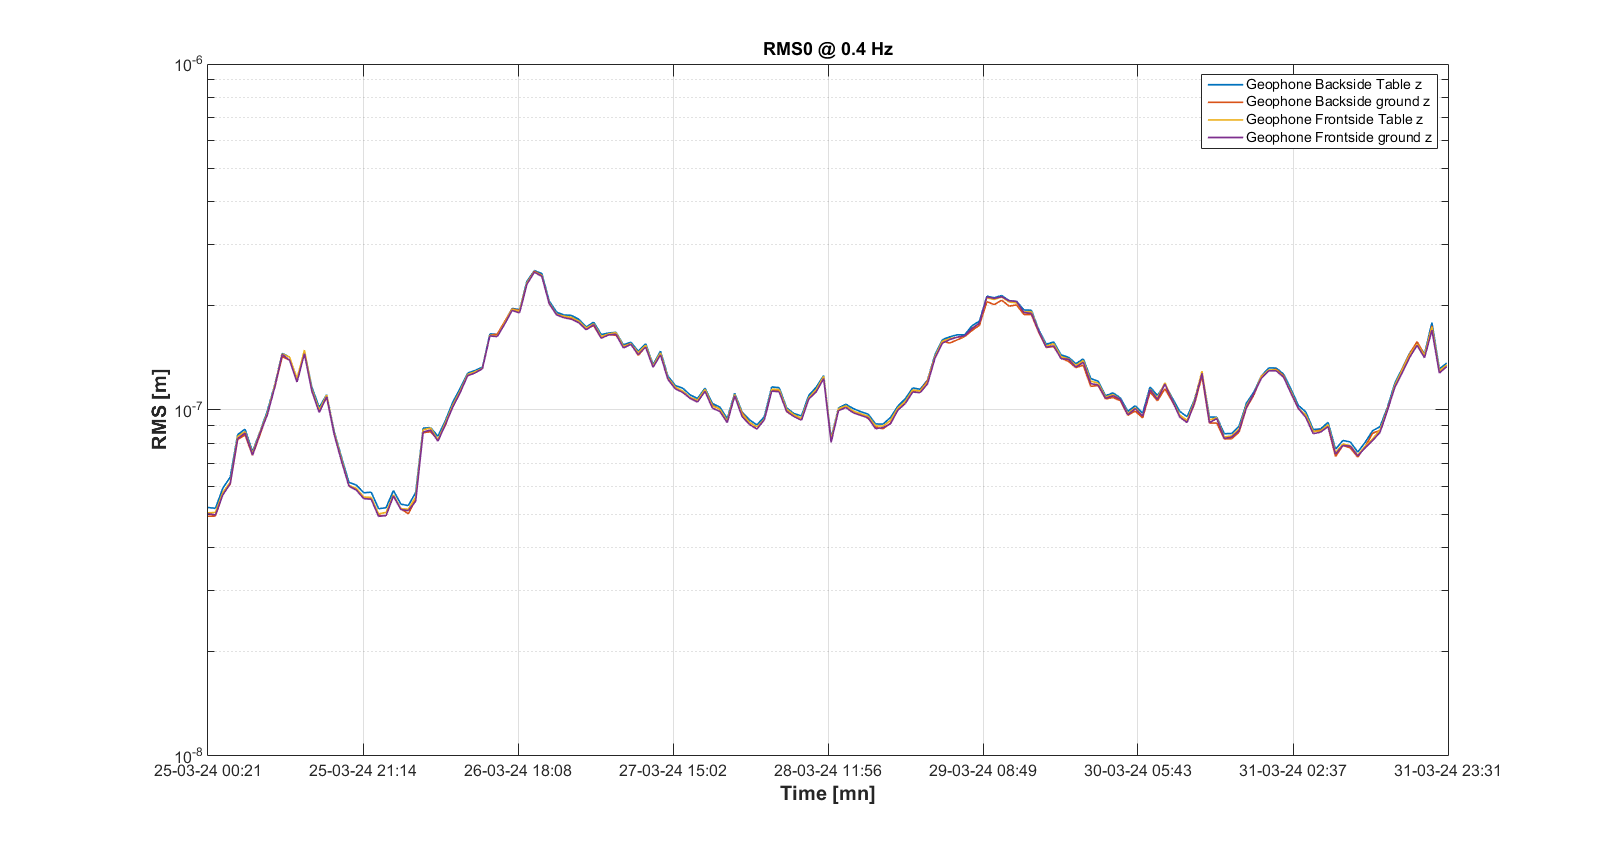Click x-axis tick label "25-03-24 21:14"
1600x848 pixels.
tap(362, 771)
